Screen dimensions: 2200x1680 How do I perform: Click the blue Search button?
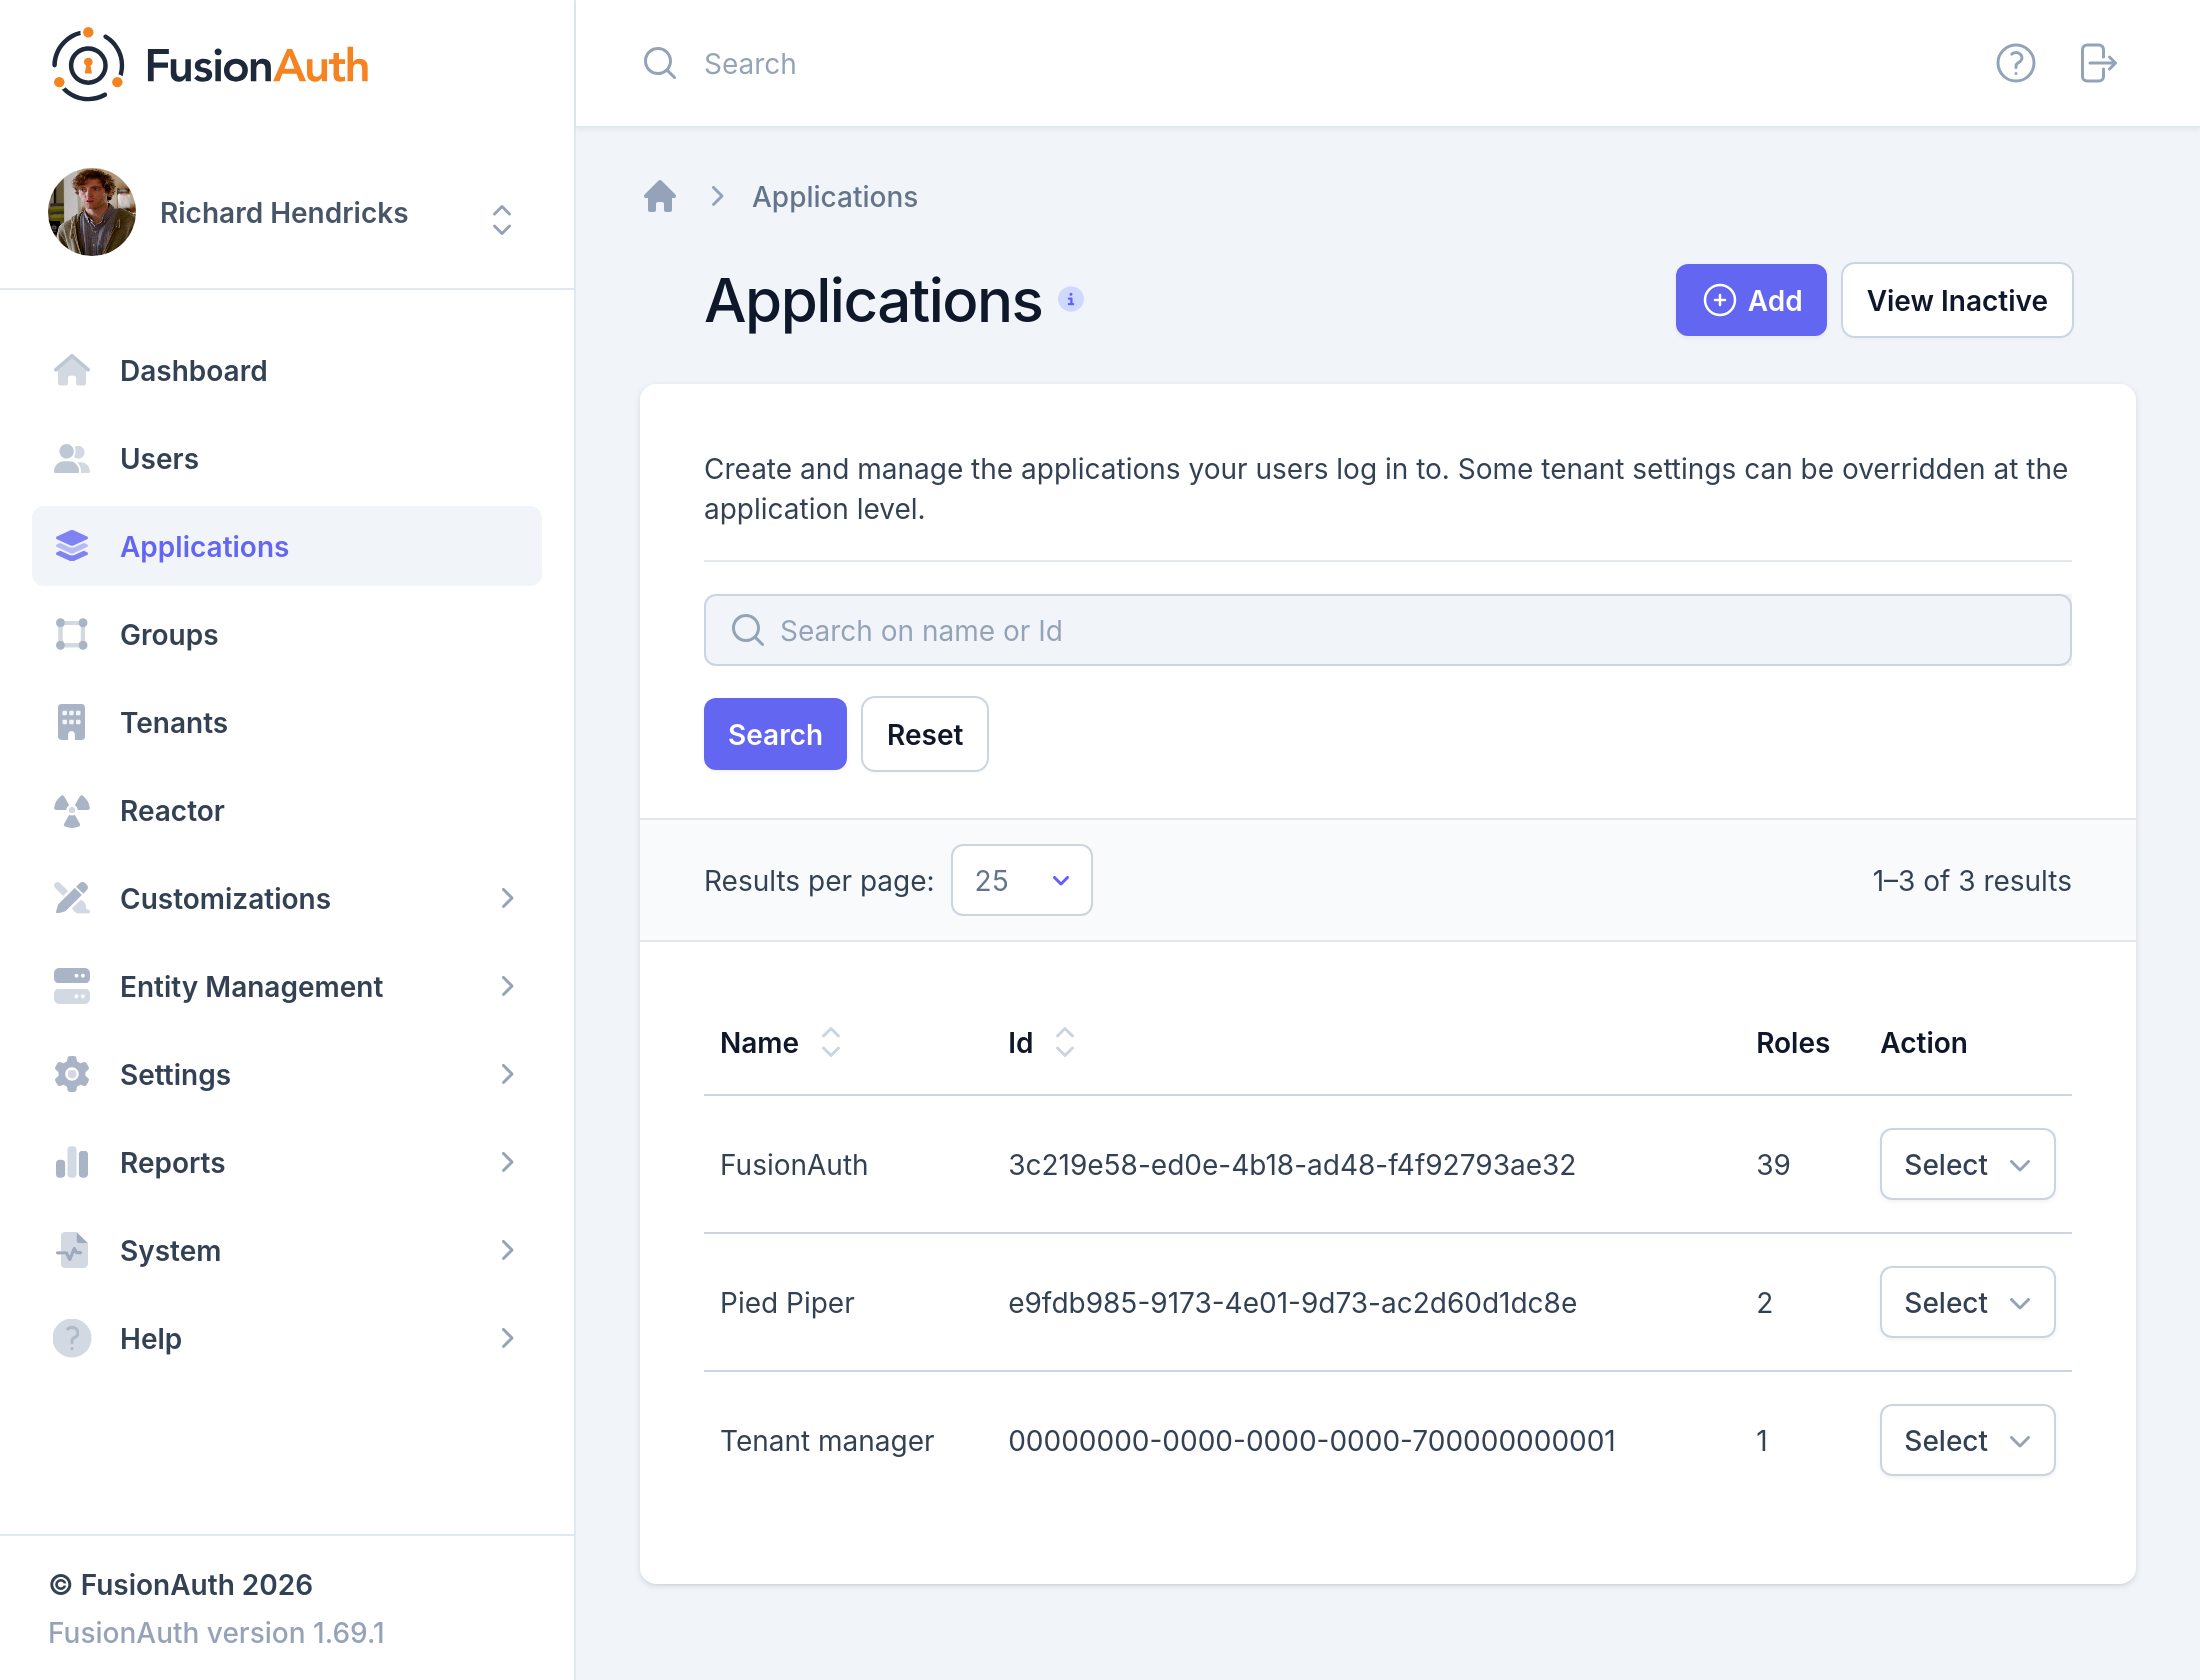point(775,734)
